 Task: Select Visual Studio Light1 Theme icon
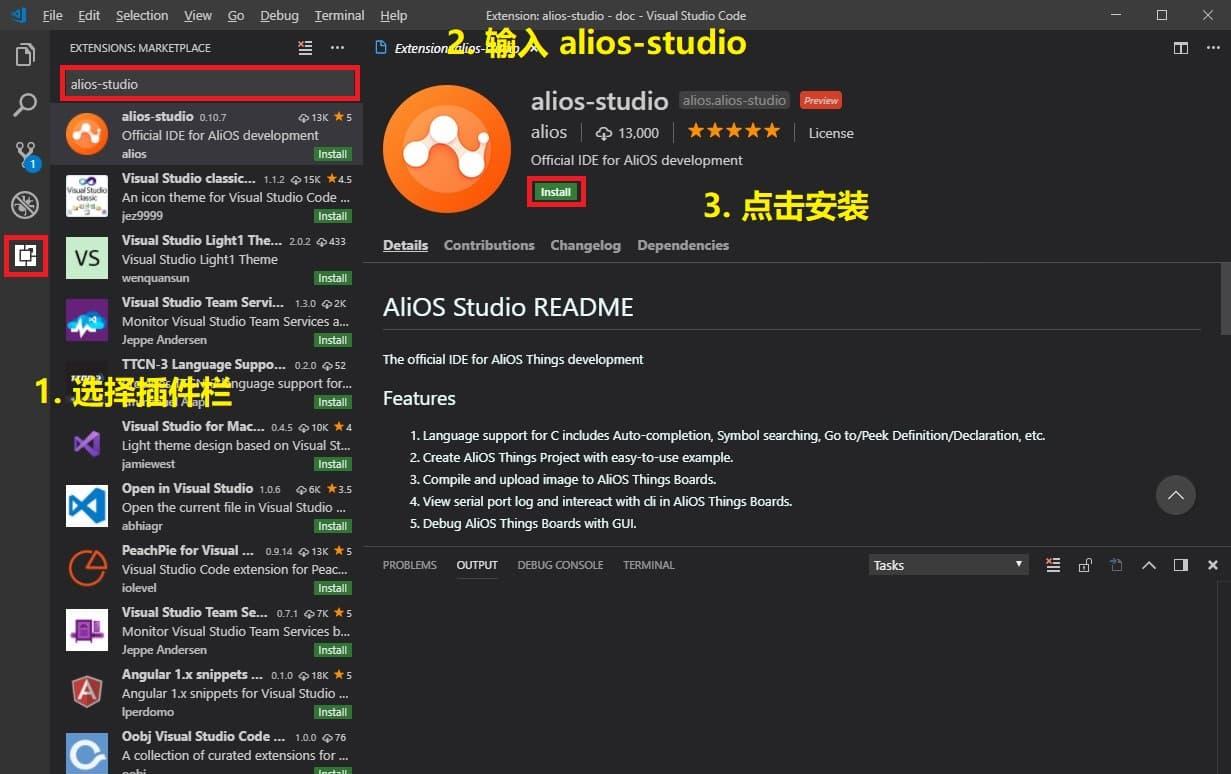(x=87, y=258)
